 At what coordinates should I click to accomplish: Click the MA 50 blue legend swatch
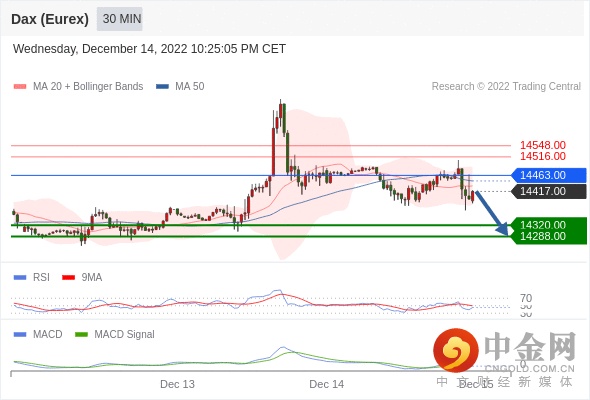coord(162,87)
